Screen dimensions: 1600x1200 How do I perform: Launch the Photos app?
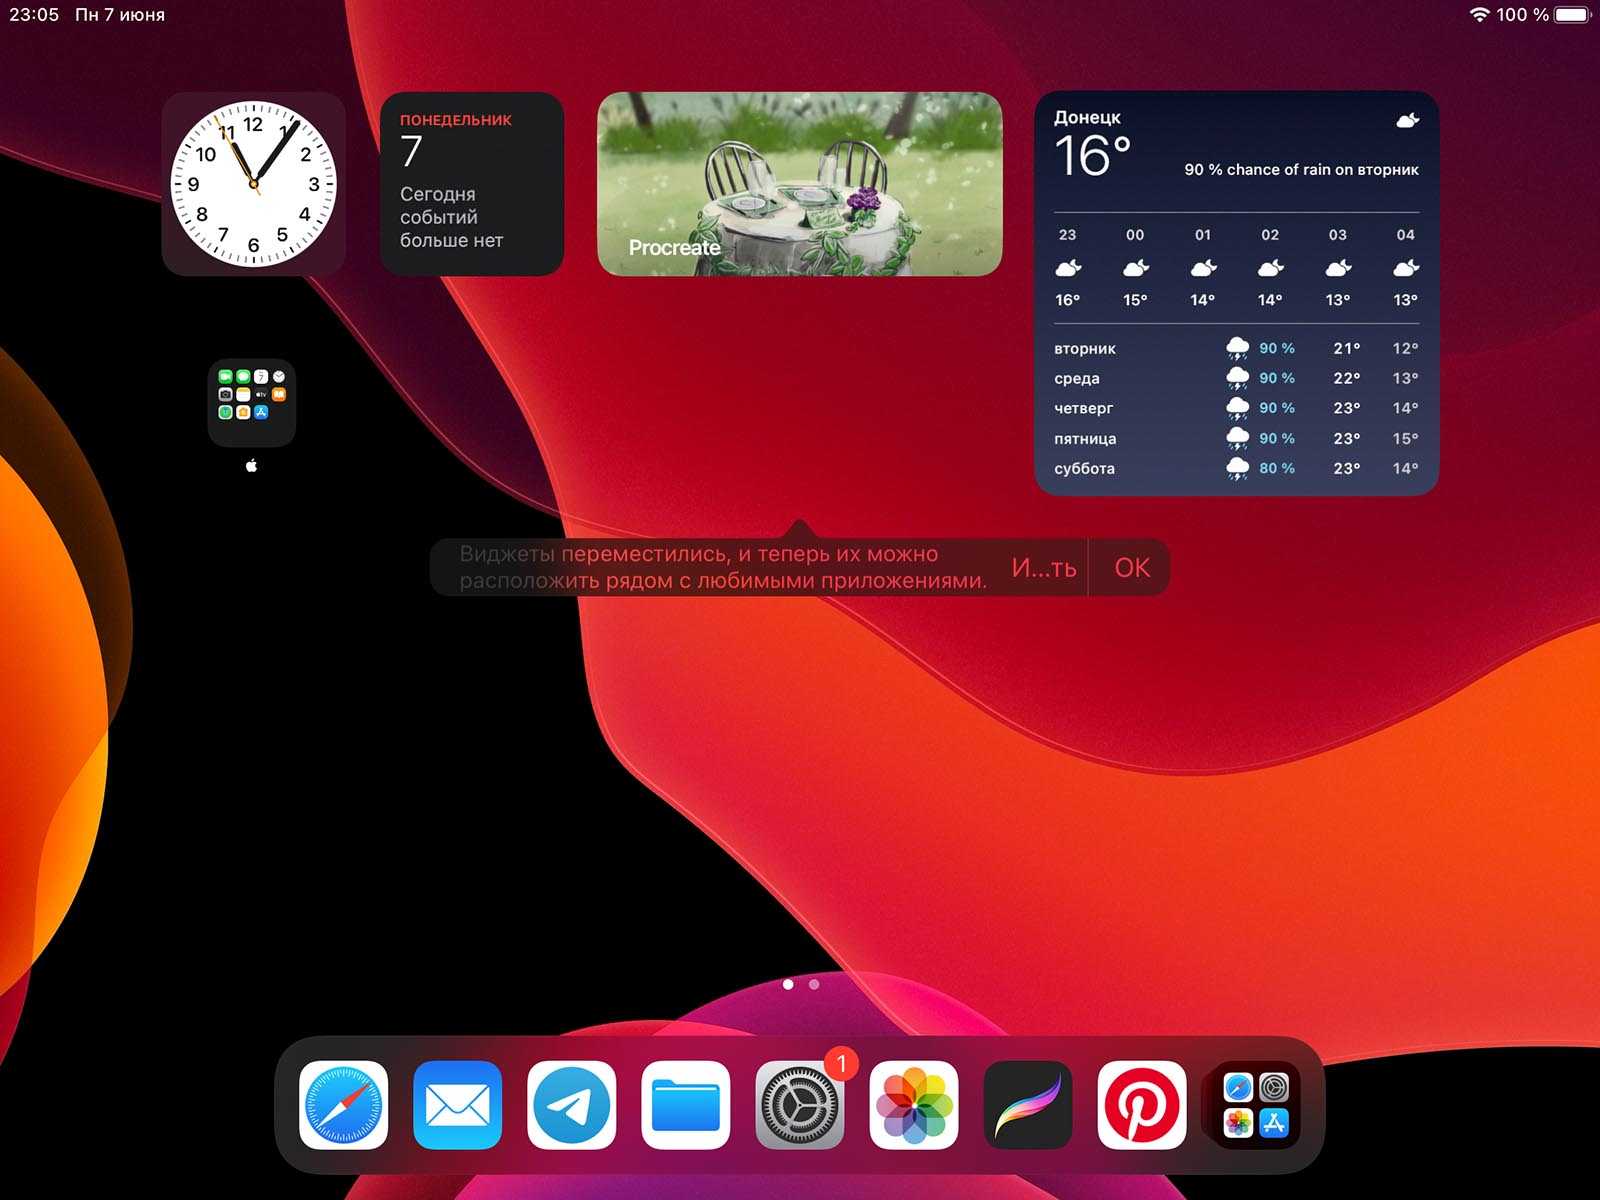point(913,1105)
